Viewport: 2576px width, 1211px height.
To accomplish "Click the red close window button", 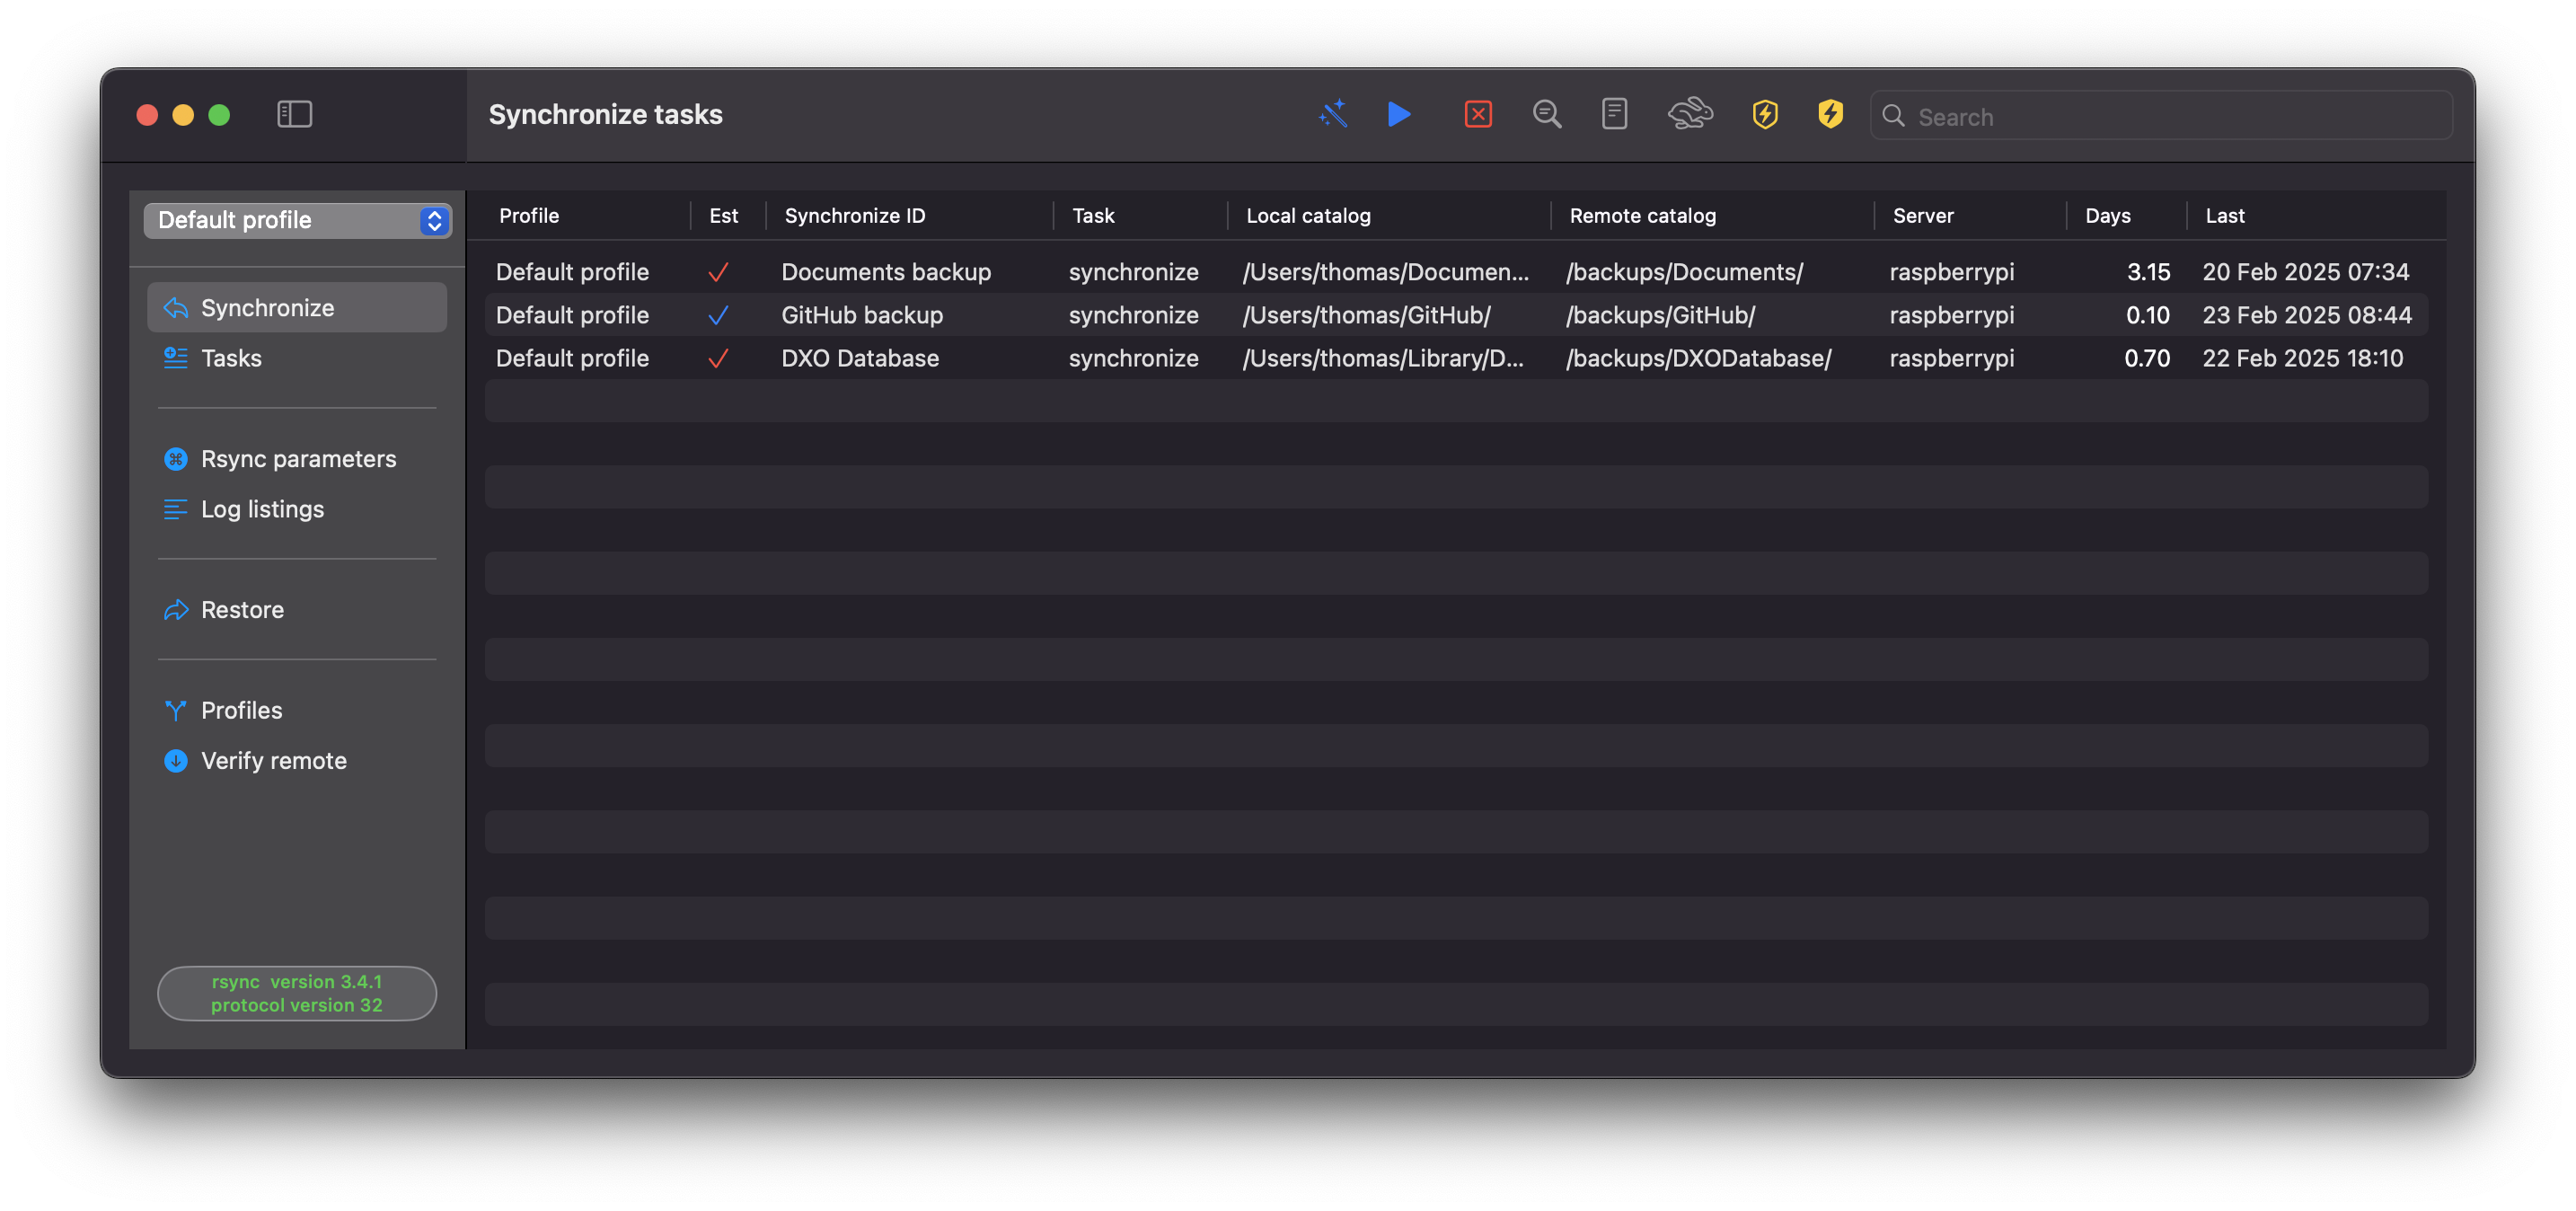I will tap(147, 114).
